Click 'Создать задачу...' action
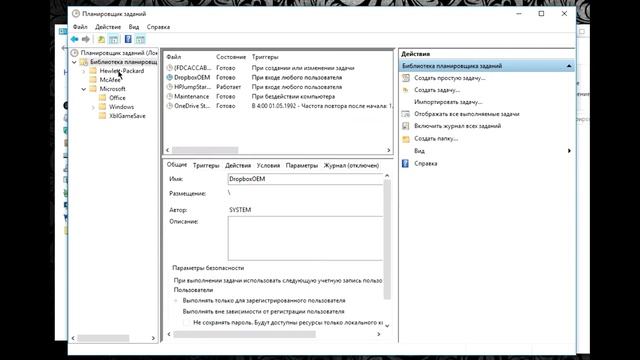The width and height of the screenshot is (640, 360). [437, 90]
